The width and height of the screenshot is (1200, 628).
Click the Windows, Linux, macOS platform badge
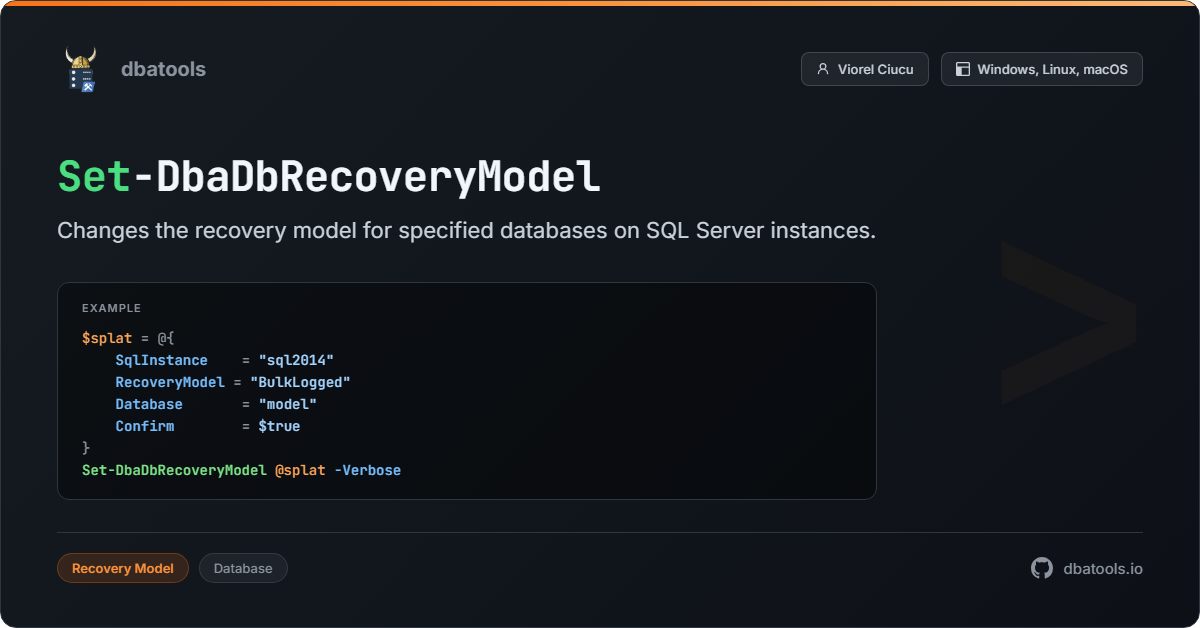(1041, 69)
